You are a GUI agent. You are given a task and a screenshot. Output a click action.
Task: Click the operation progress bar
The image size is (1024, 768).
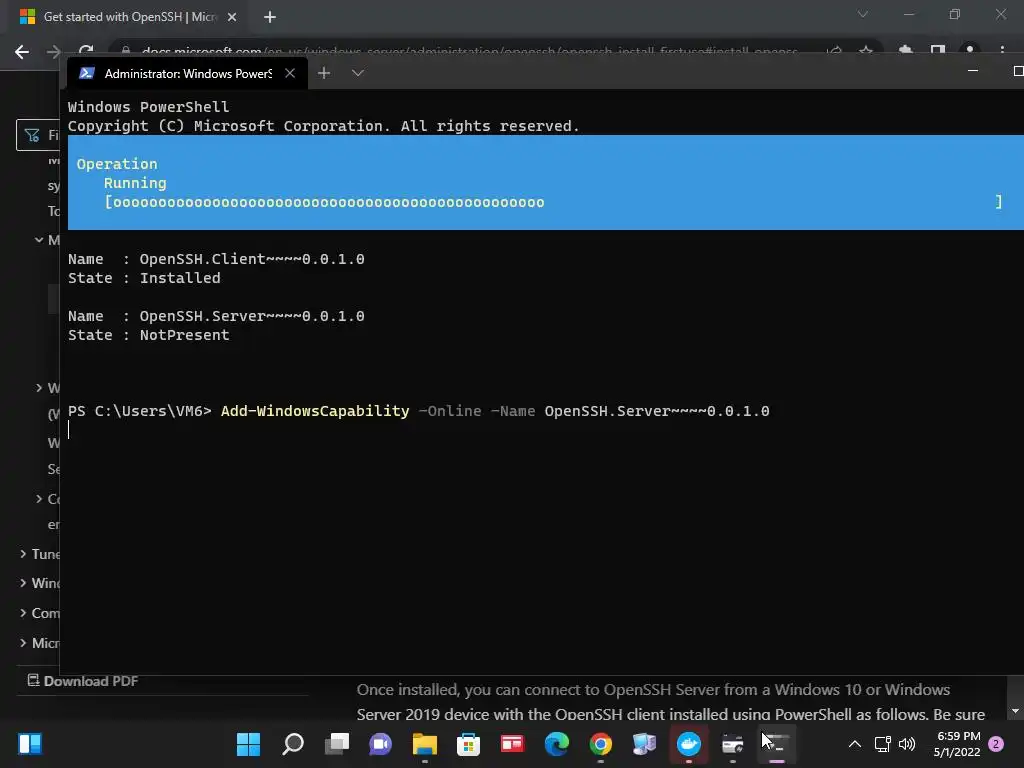[x=553, y=202]
